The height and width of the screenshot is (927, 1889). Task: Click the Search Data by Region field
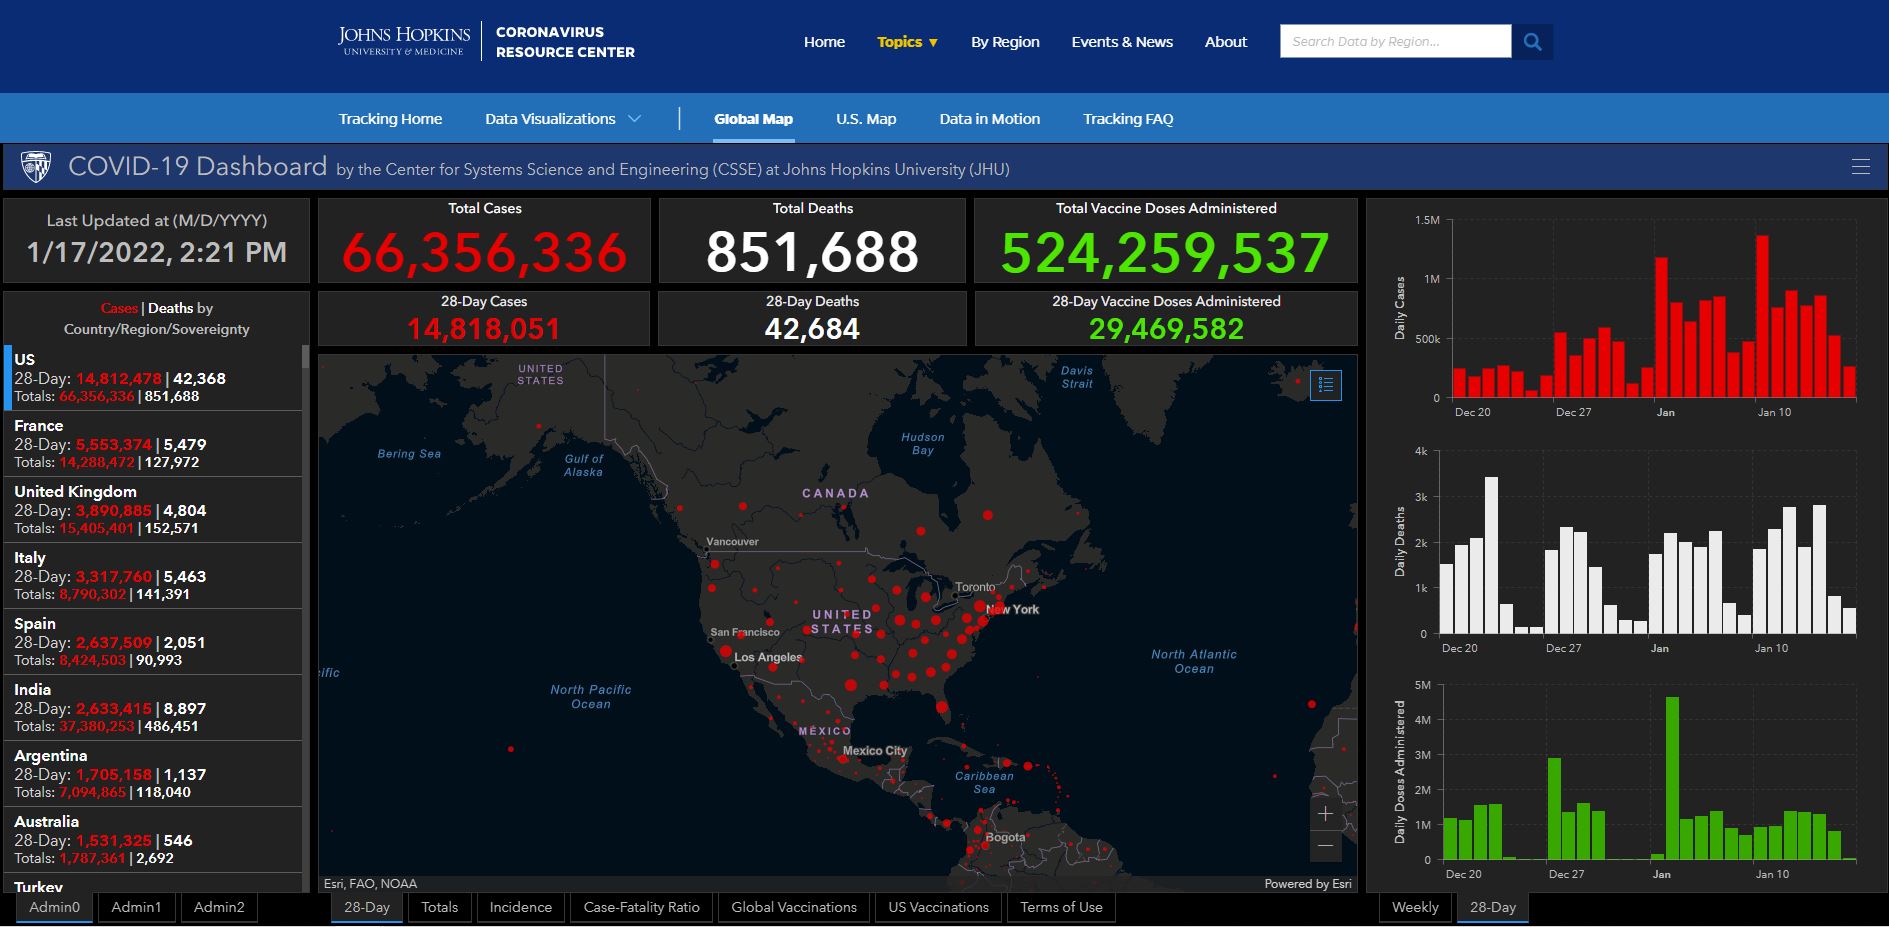point(1395,42)
